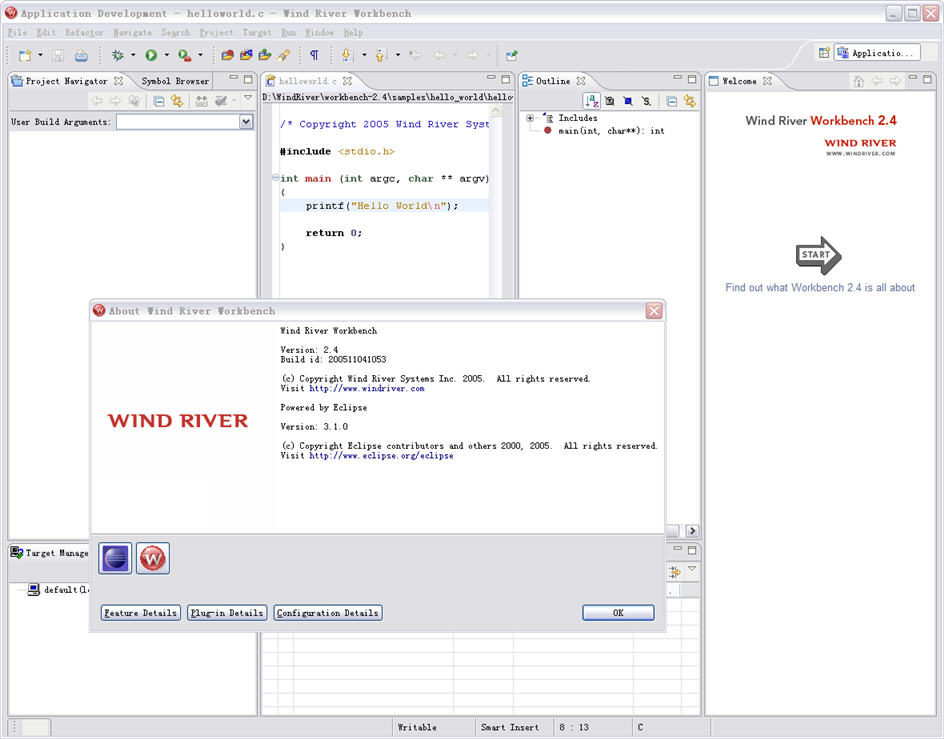Open the Project menu

click(x=216, y=33)
